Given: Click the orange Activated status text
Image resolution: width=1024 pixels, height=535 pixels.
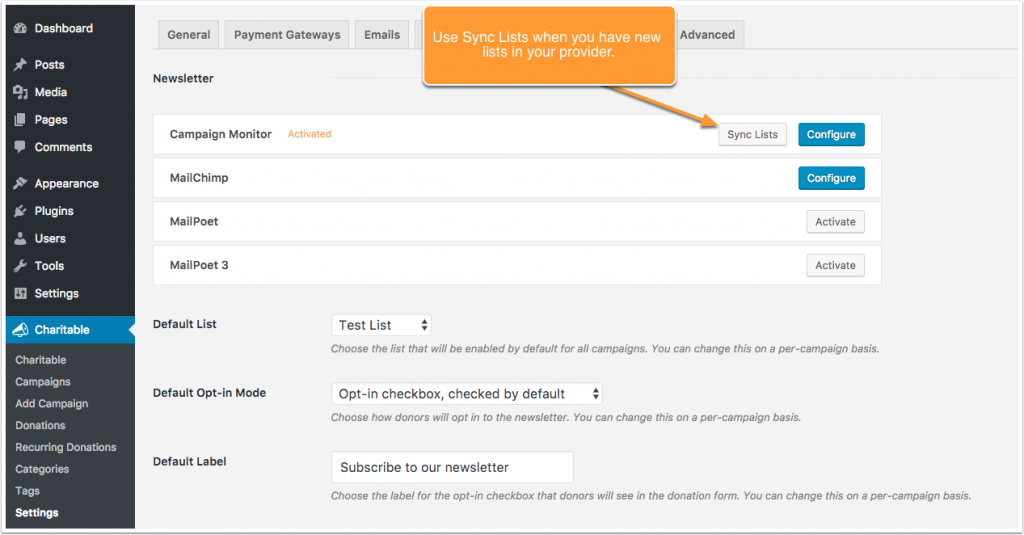Looking at the screenshot, I should point(310,134).
